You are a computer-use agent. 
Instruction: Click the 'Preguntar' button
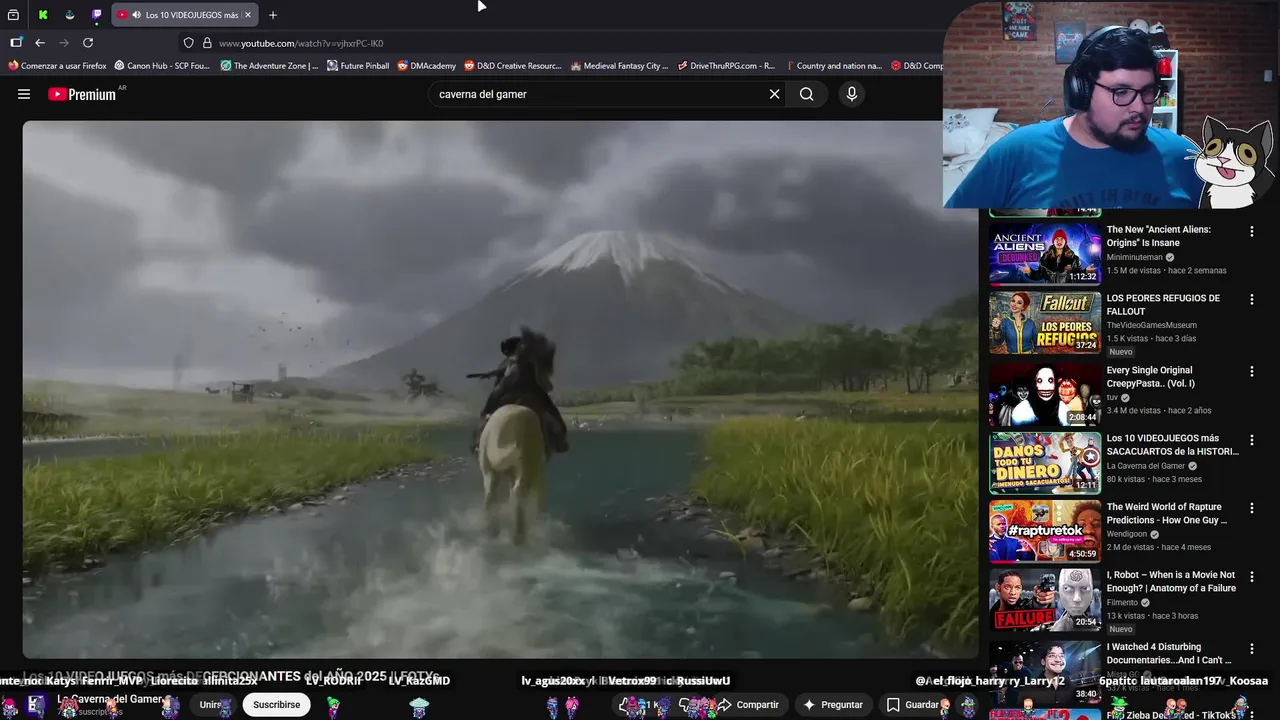click(x=832, y=705)
